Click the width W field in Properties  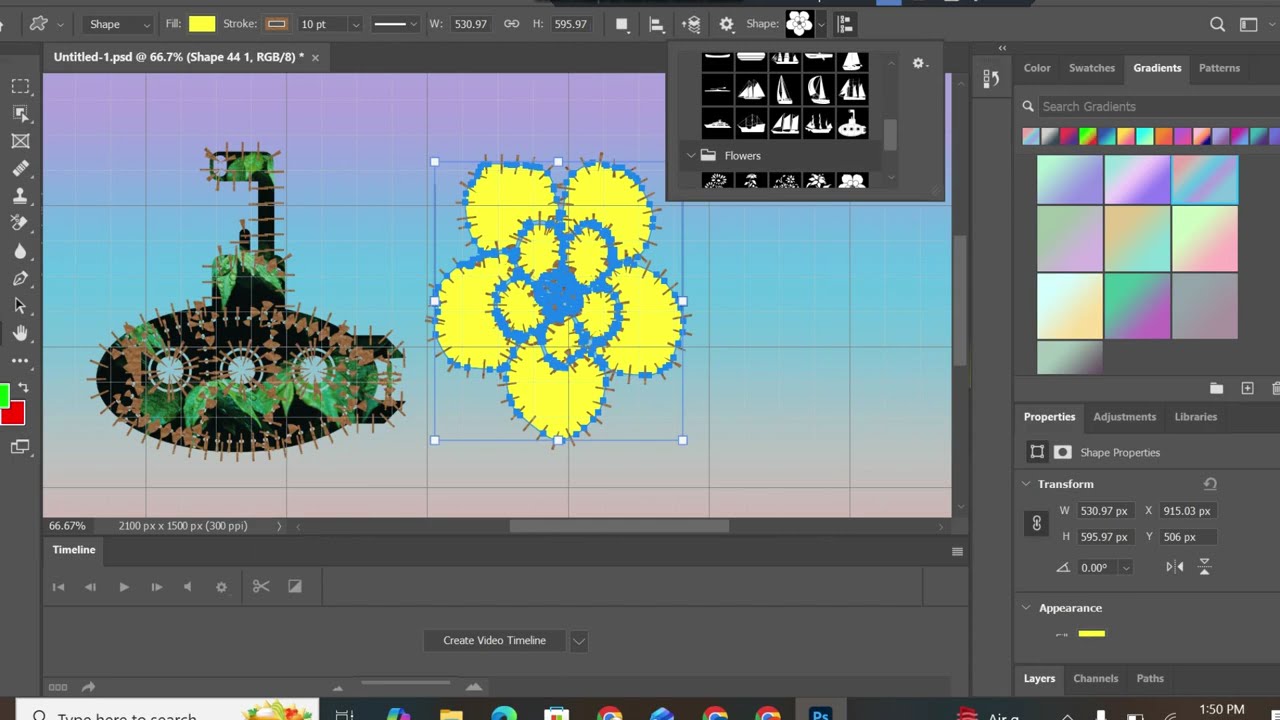click(x=1108, y=511)
